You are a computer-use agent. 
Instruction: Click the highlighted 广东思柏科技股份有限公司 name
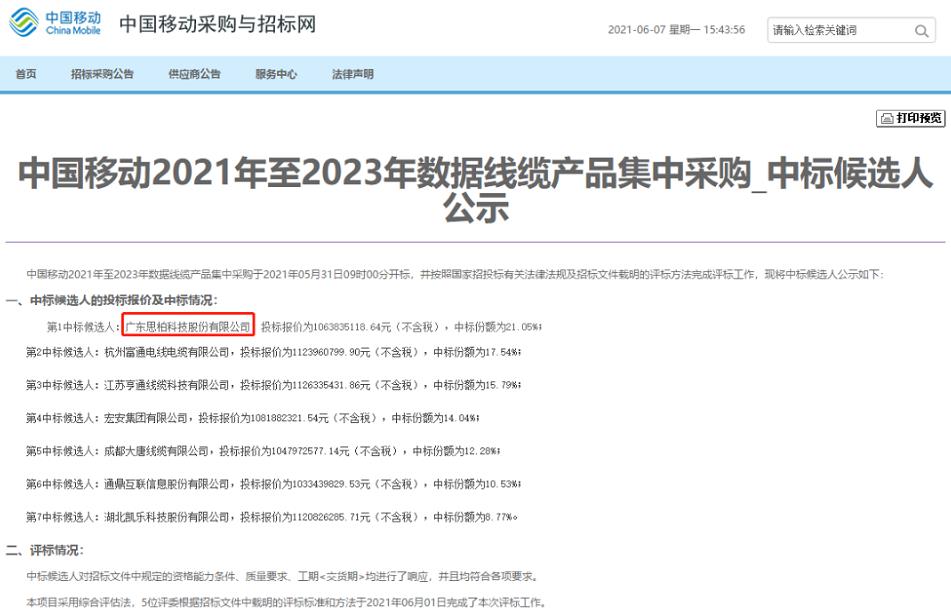tap(188, 327)
